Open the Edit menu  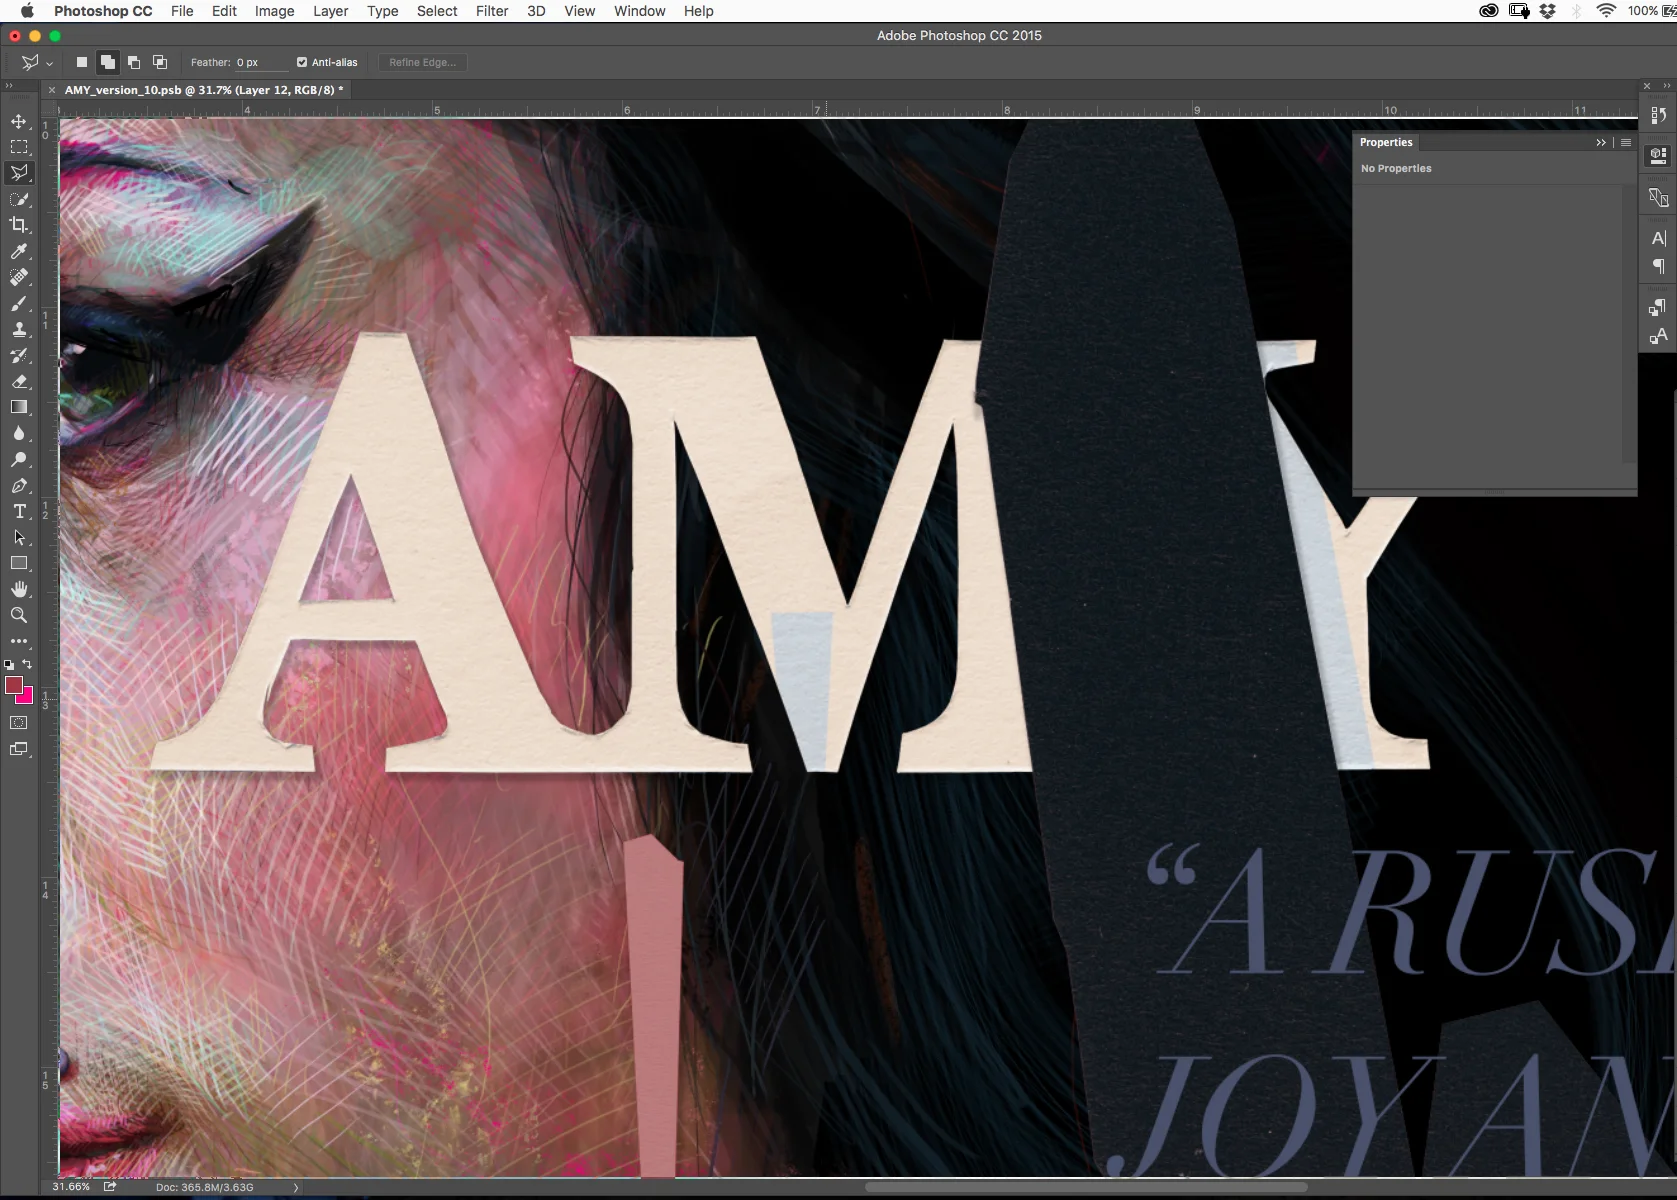[x=224, y=11]
